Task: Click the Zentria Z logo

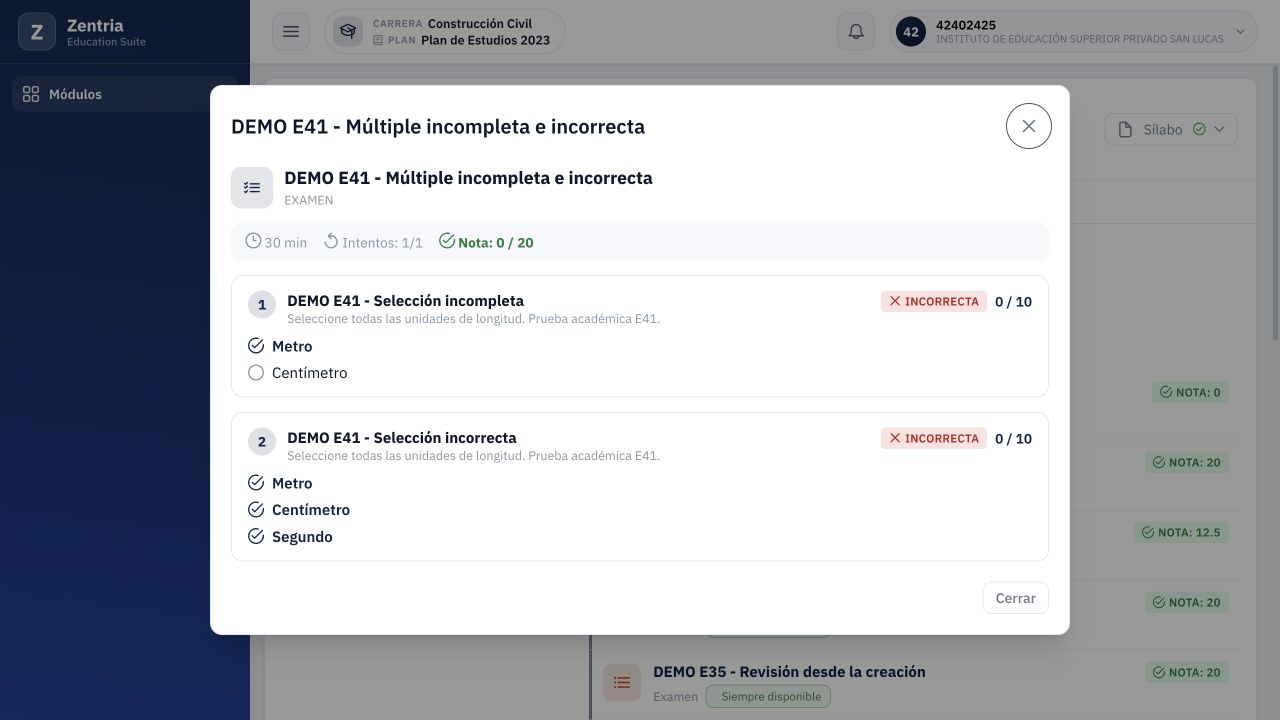Action: point(37,32)
